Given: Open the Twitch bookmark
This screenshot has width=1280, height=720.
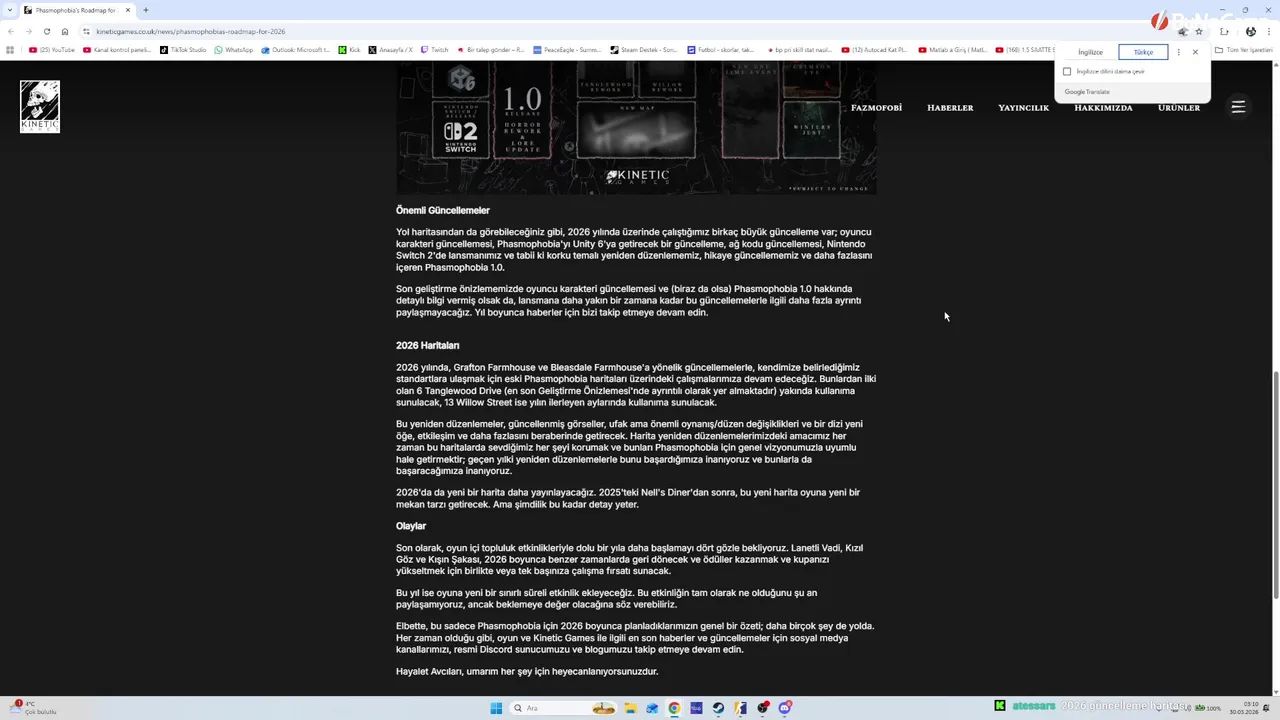Looking at the screenshot, I should pyautogui.click(x=435, y=50).
